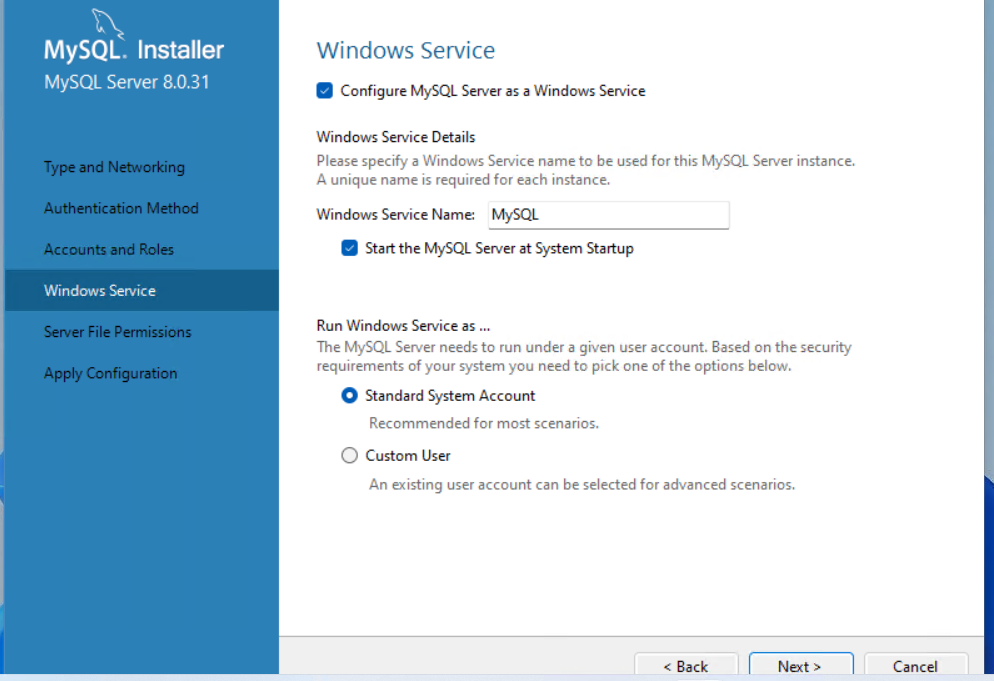Screen dimensions: 994x681
Task: Toggle Start the MySQL Server at System Startup
Action: point(349,248)
